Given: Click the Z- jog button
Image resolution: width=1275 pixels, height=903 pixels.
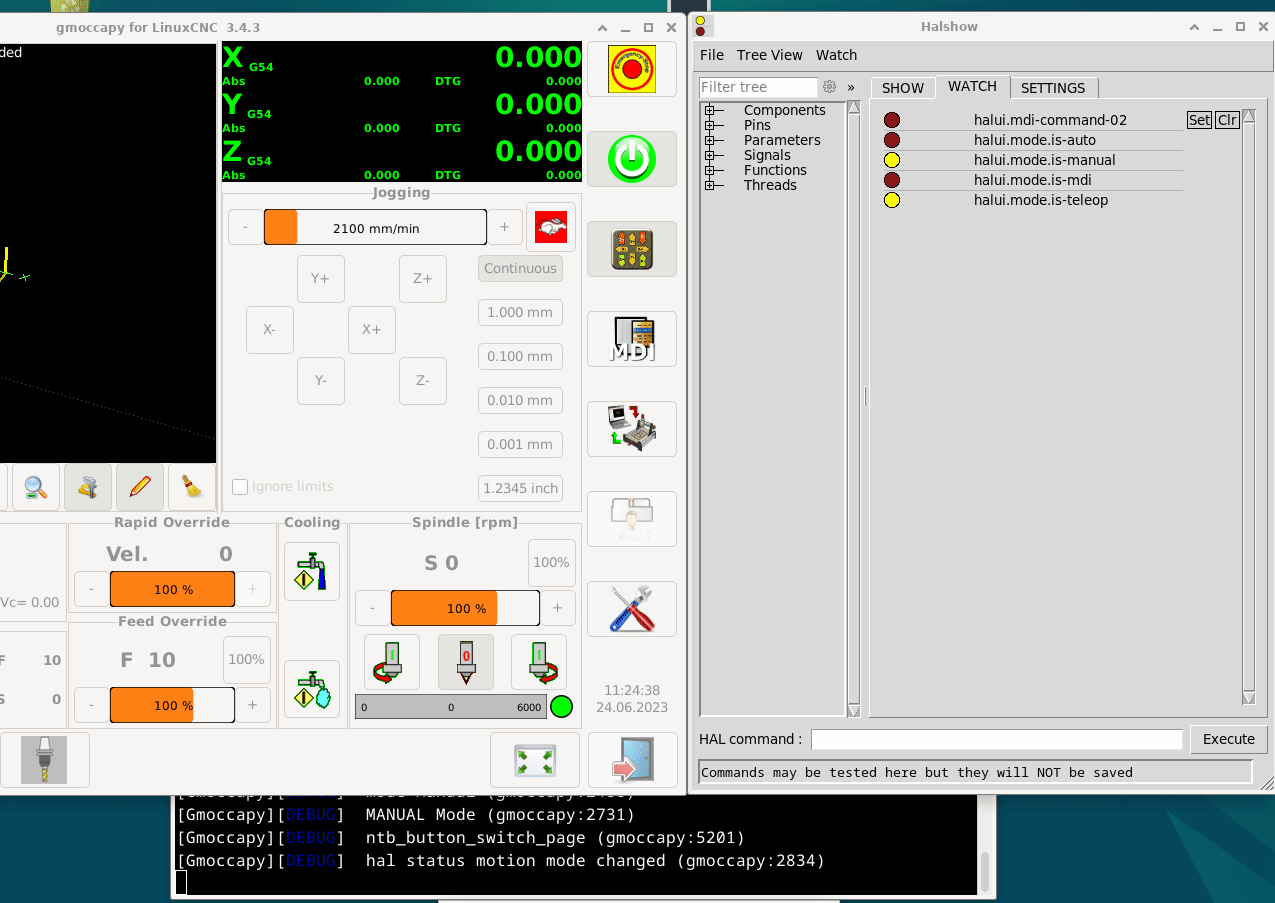Looking at the screenshot, I should pyautogui.click(x=423, y=381).
